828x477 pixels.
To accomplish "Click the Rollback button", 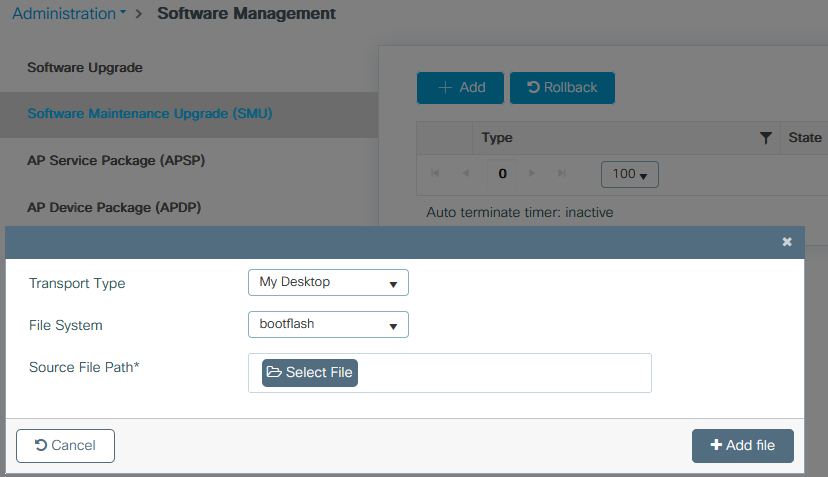I will [x=562, y=88].
